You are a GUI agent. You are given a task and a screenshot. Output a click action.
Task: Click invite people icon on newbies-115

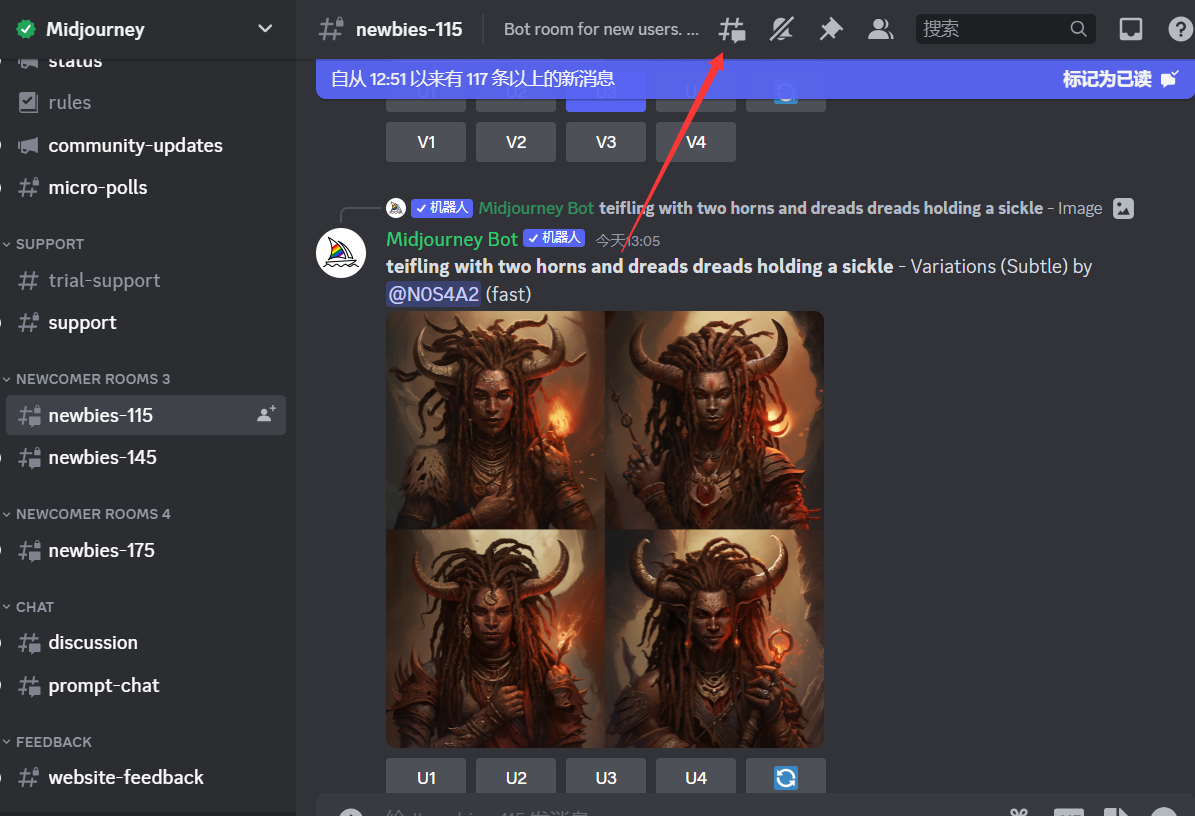pyautogui.click(x=266, y=414)
